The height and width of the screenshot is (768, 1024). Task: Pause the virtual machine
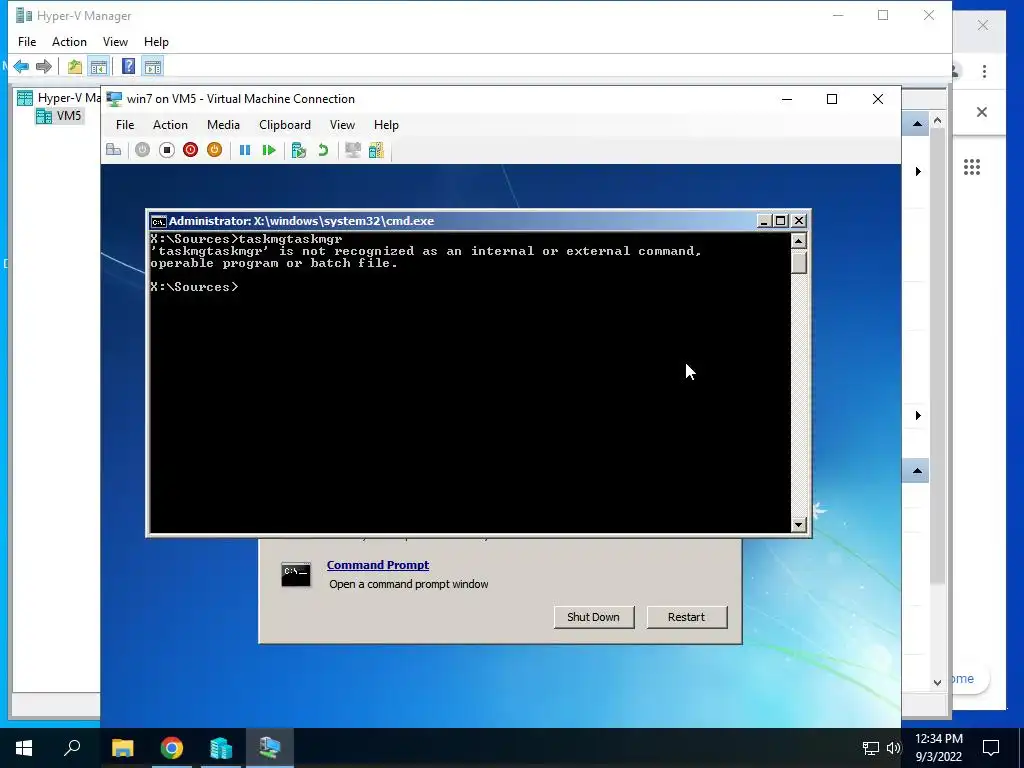[245, 150]
